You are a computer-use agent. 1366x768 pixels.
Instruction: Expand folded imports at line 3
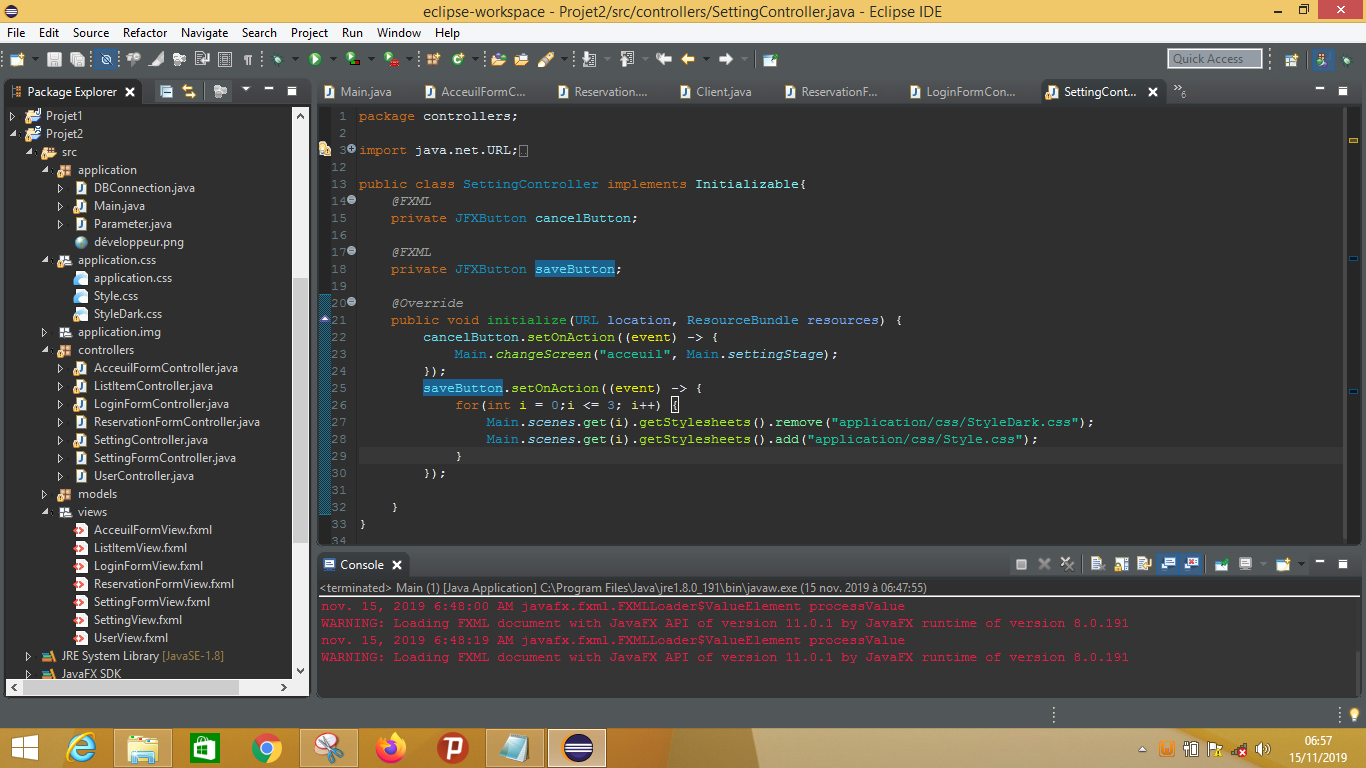tap(351, 149)
